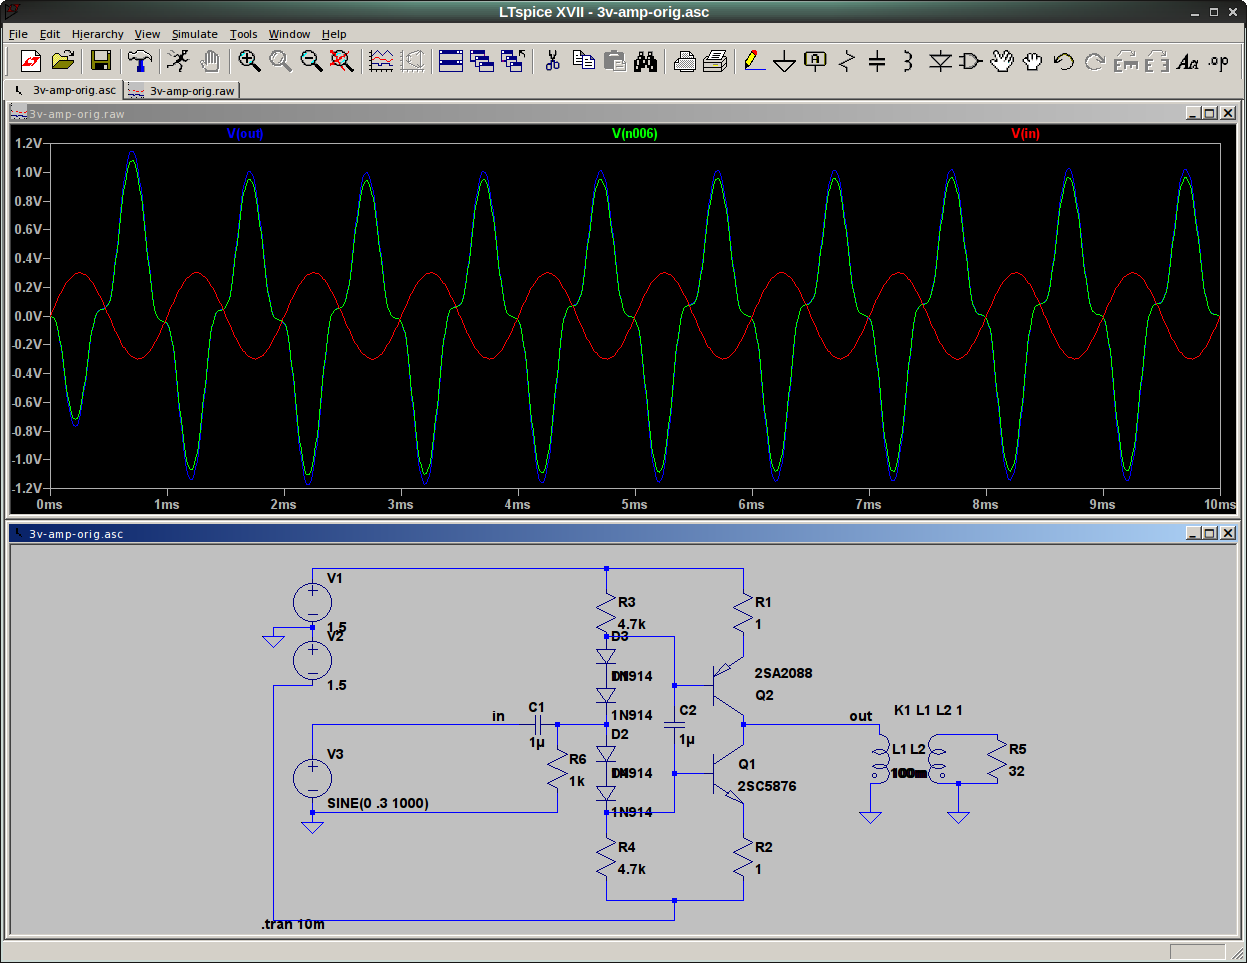
Task: Click the SINE(0 .3 1000) source value
Action: pos(378,803)
